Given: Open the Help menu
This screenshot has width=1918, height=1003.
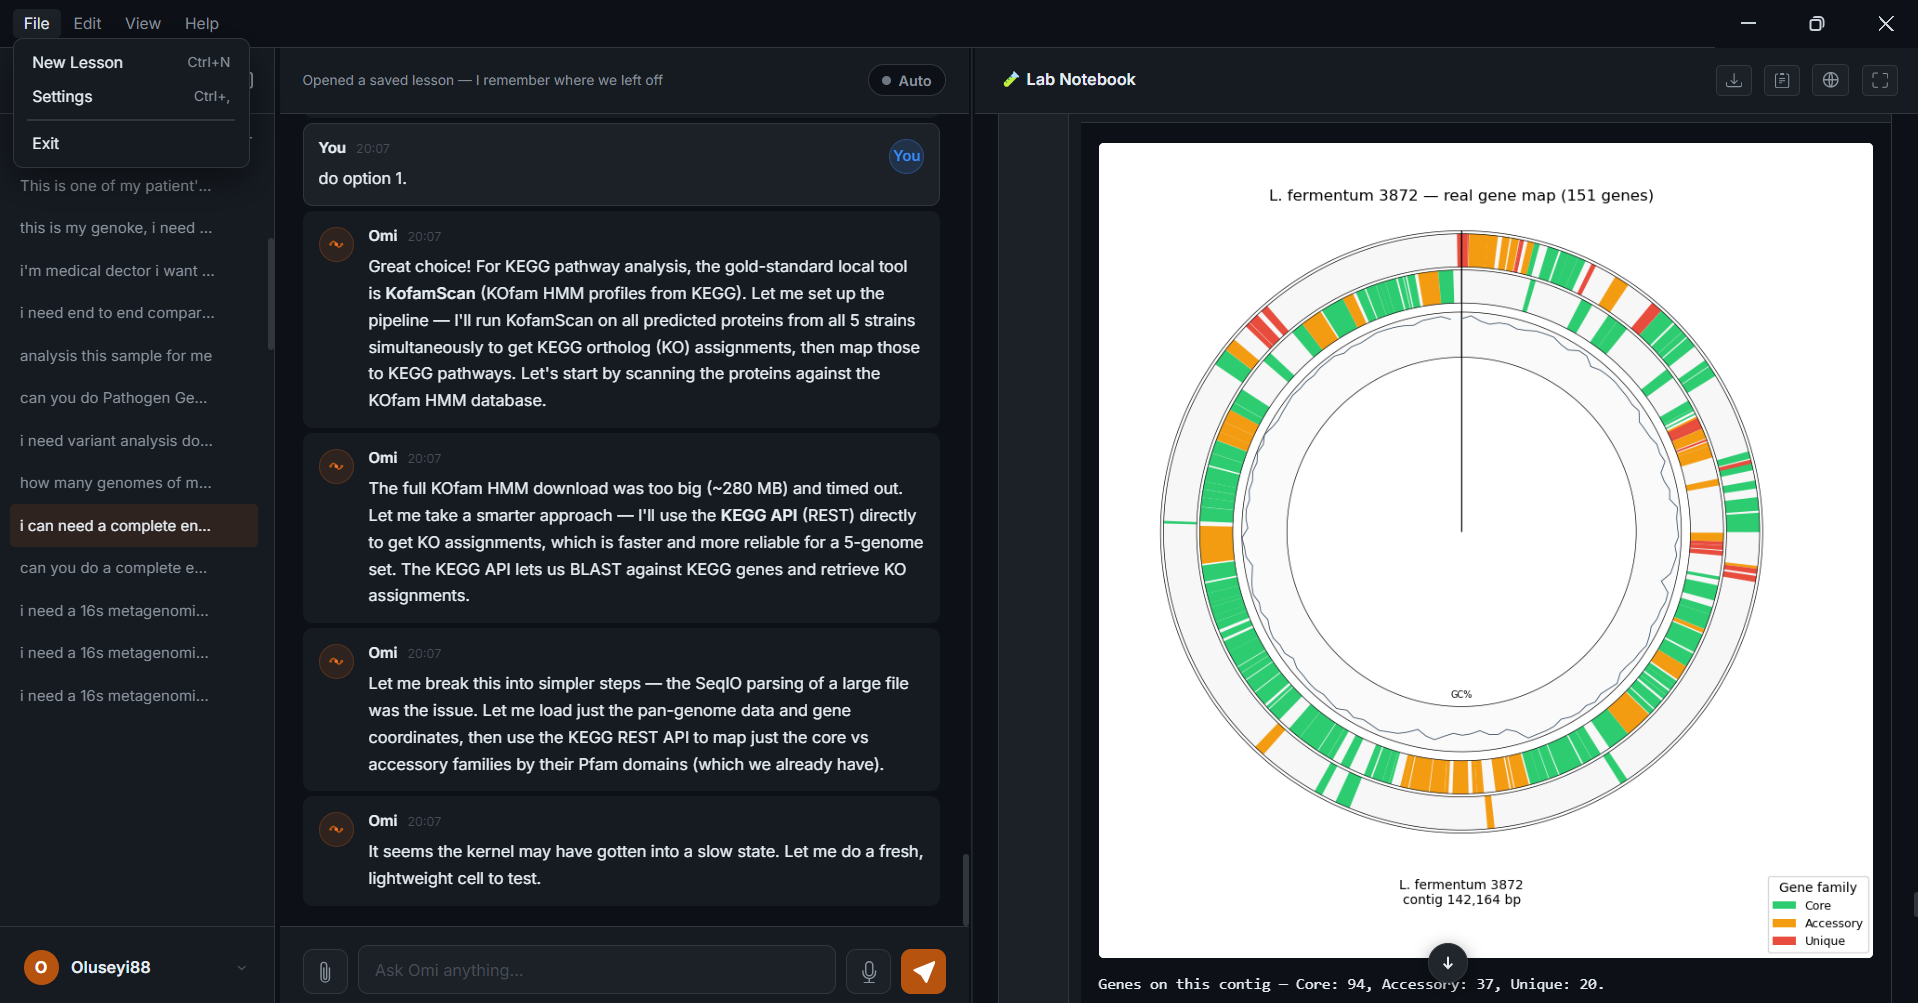Looking at the screenshot, I should 201,23.
